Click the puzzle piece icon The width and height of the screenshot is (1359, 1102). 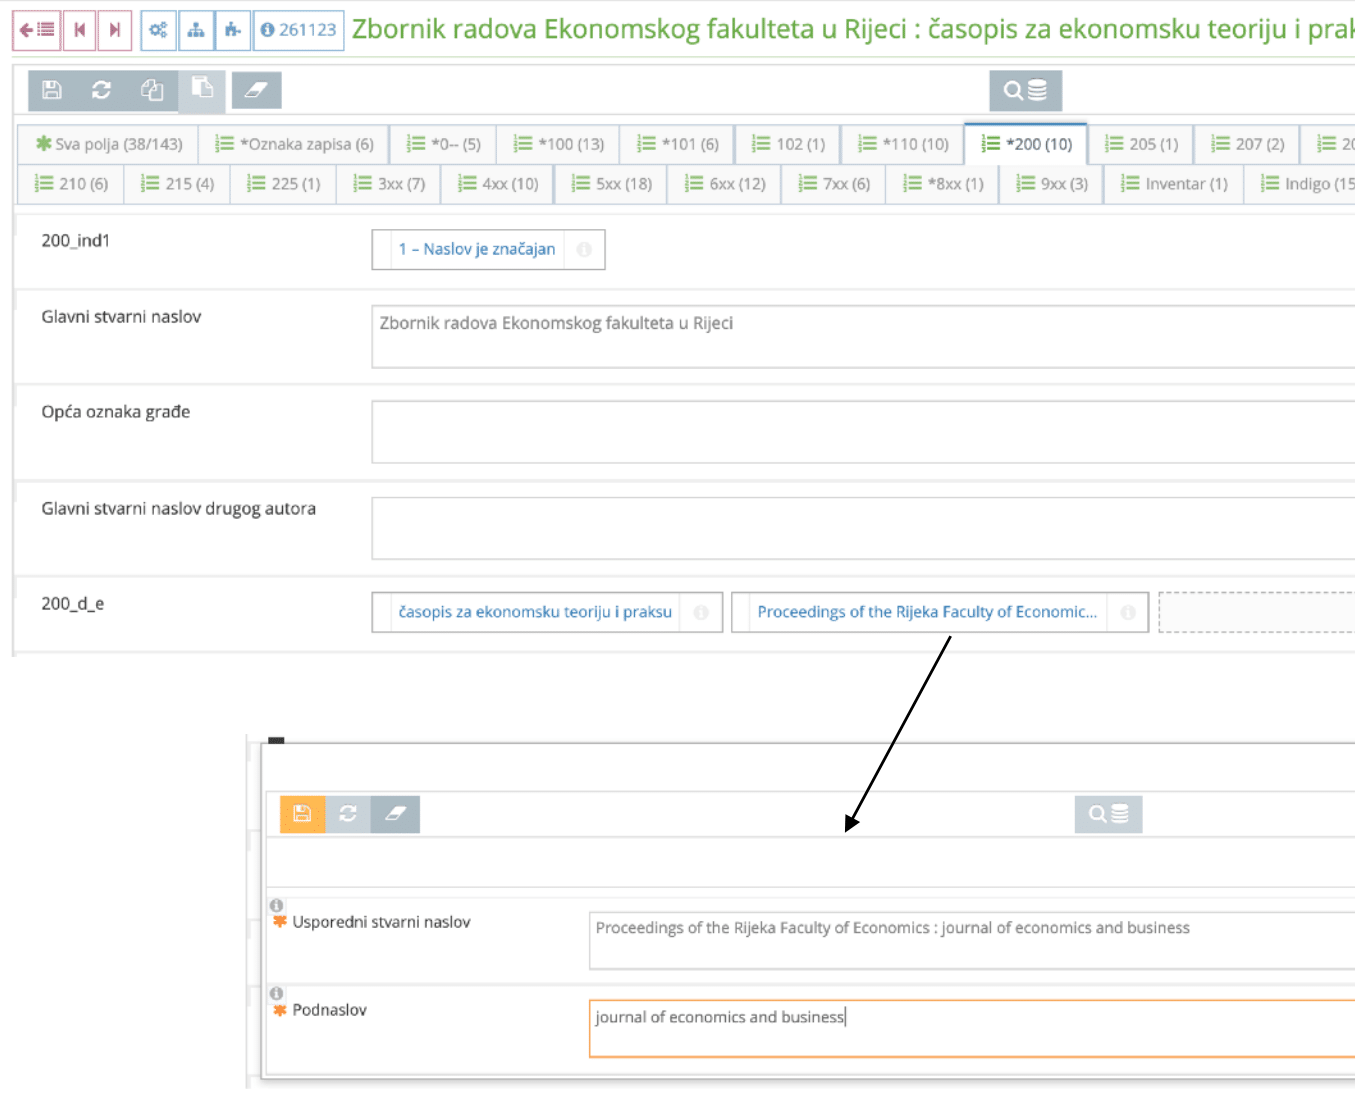click(232, 30)
